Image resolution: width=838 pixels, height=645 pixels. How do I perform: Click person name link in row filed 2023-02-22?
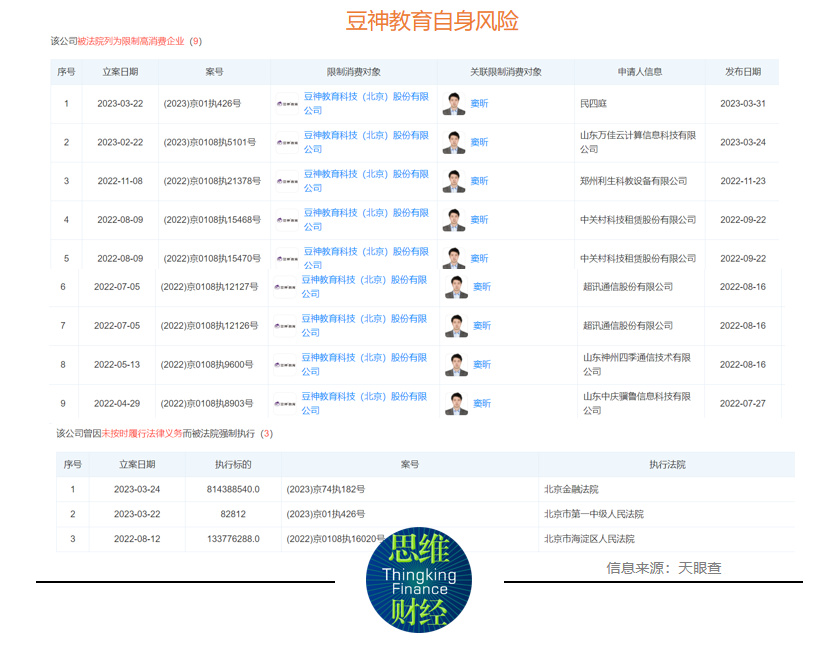(x=479, y=142)
